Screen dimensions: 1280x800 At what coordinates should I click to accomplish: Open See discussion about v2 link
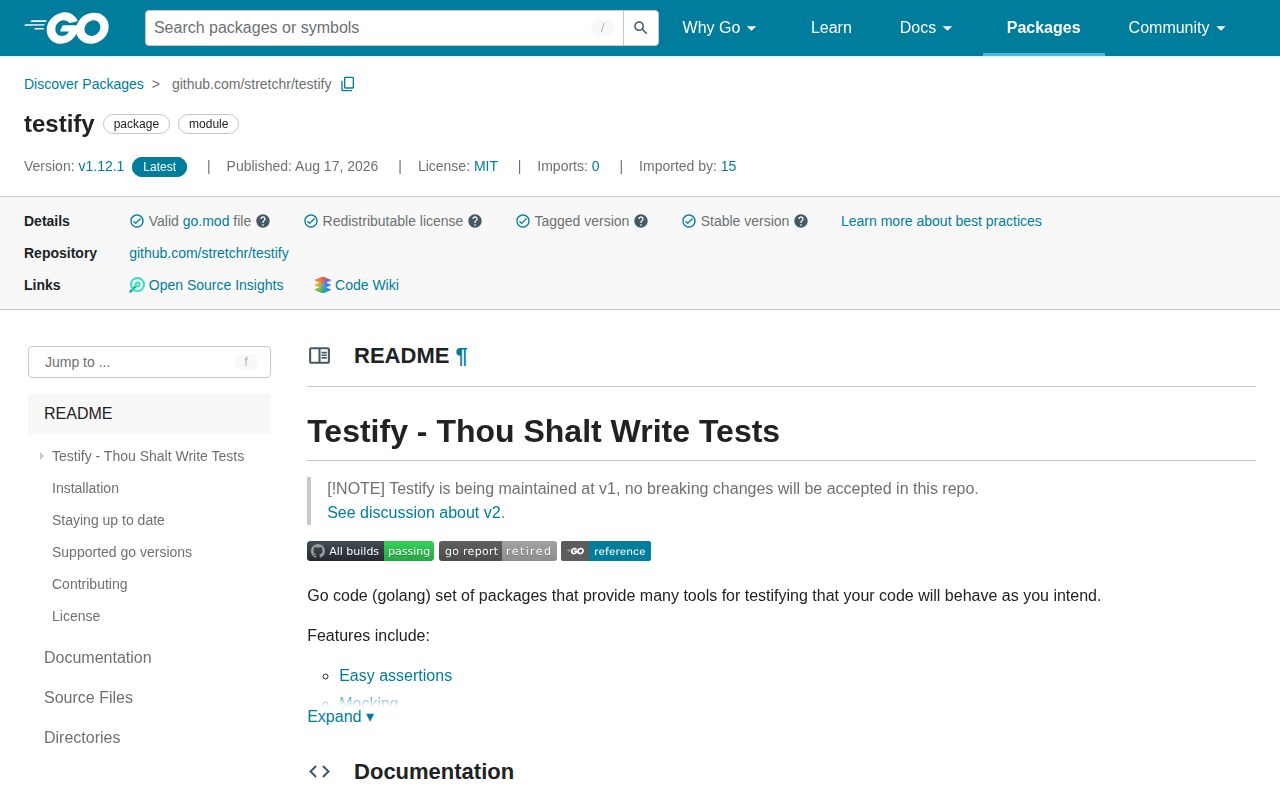414,513
